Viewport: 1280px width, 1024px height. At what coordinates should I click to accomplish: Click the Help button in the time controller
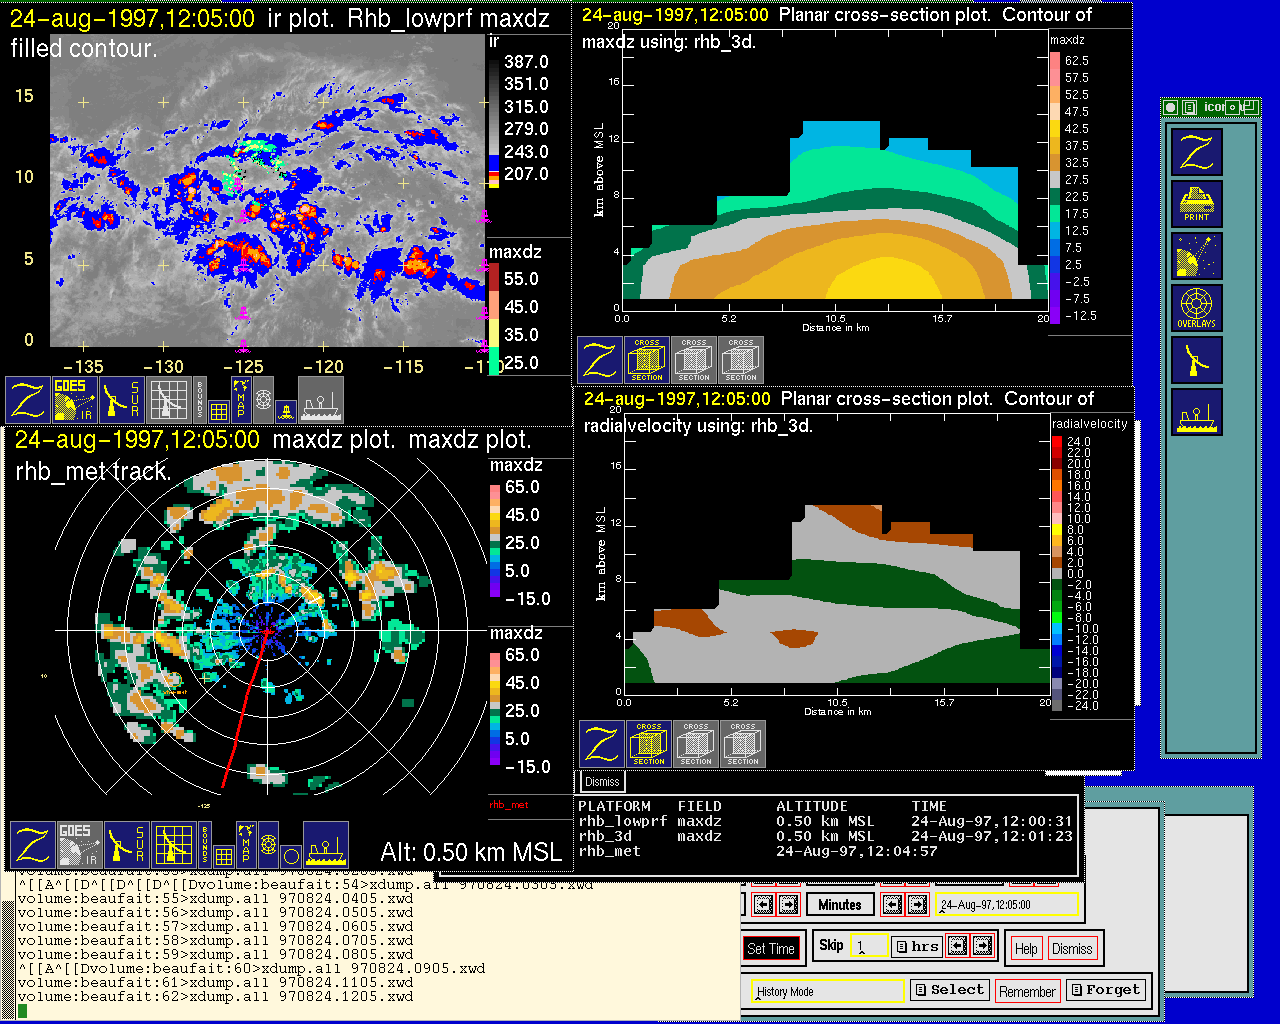[1026, 949]
